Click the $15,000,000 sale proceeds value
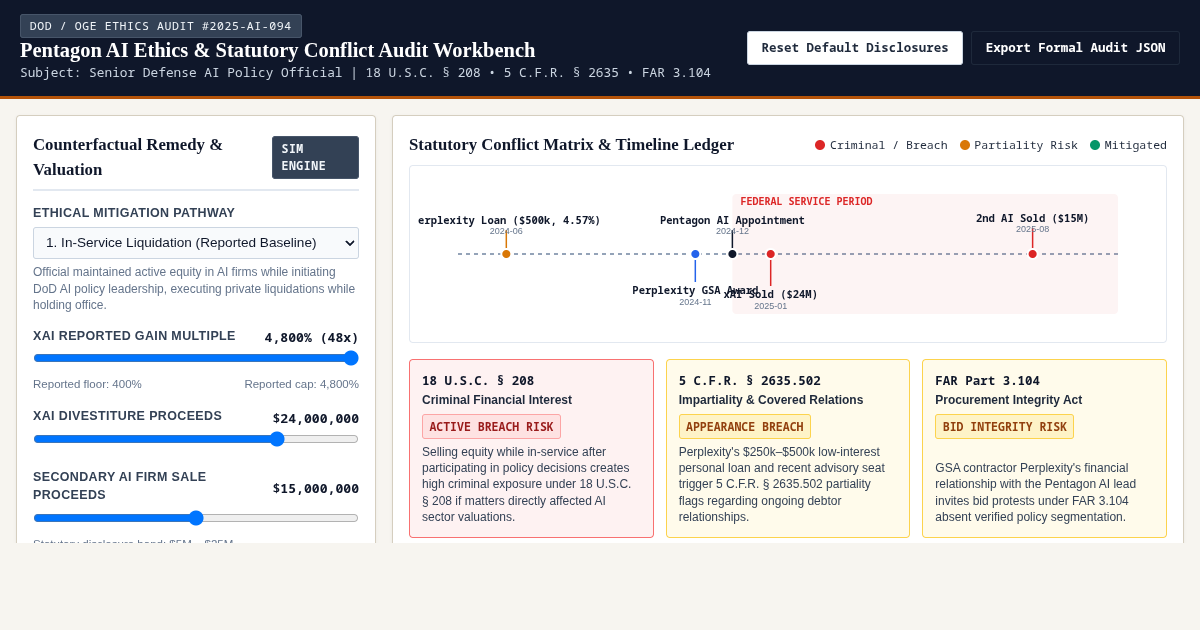The image size is (1200, 630). click(316, 488)
